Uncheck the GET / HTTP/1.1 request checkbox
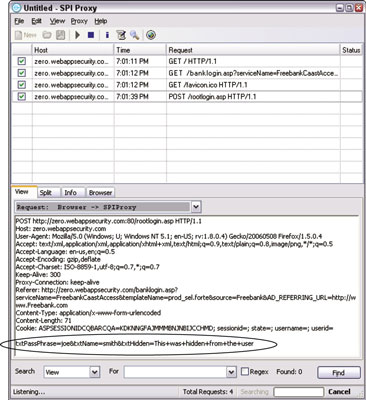The width and height of the screenshot is (366, 400). [x=22, y=61]
